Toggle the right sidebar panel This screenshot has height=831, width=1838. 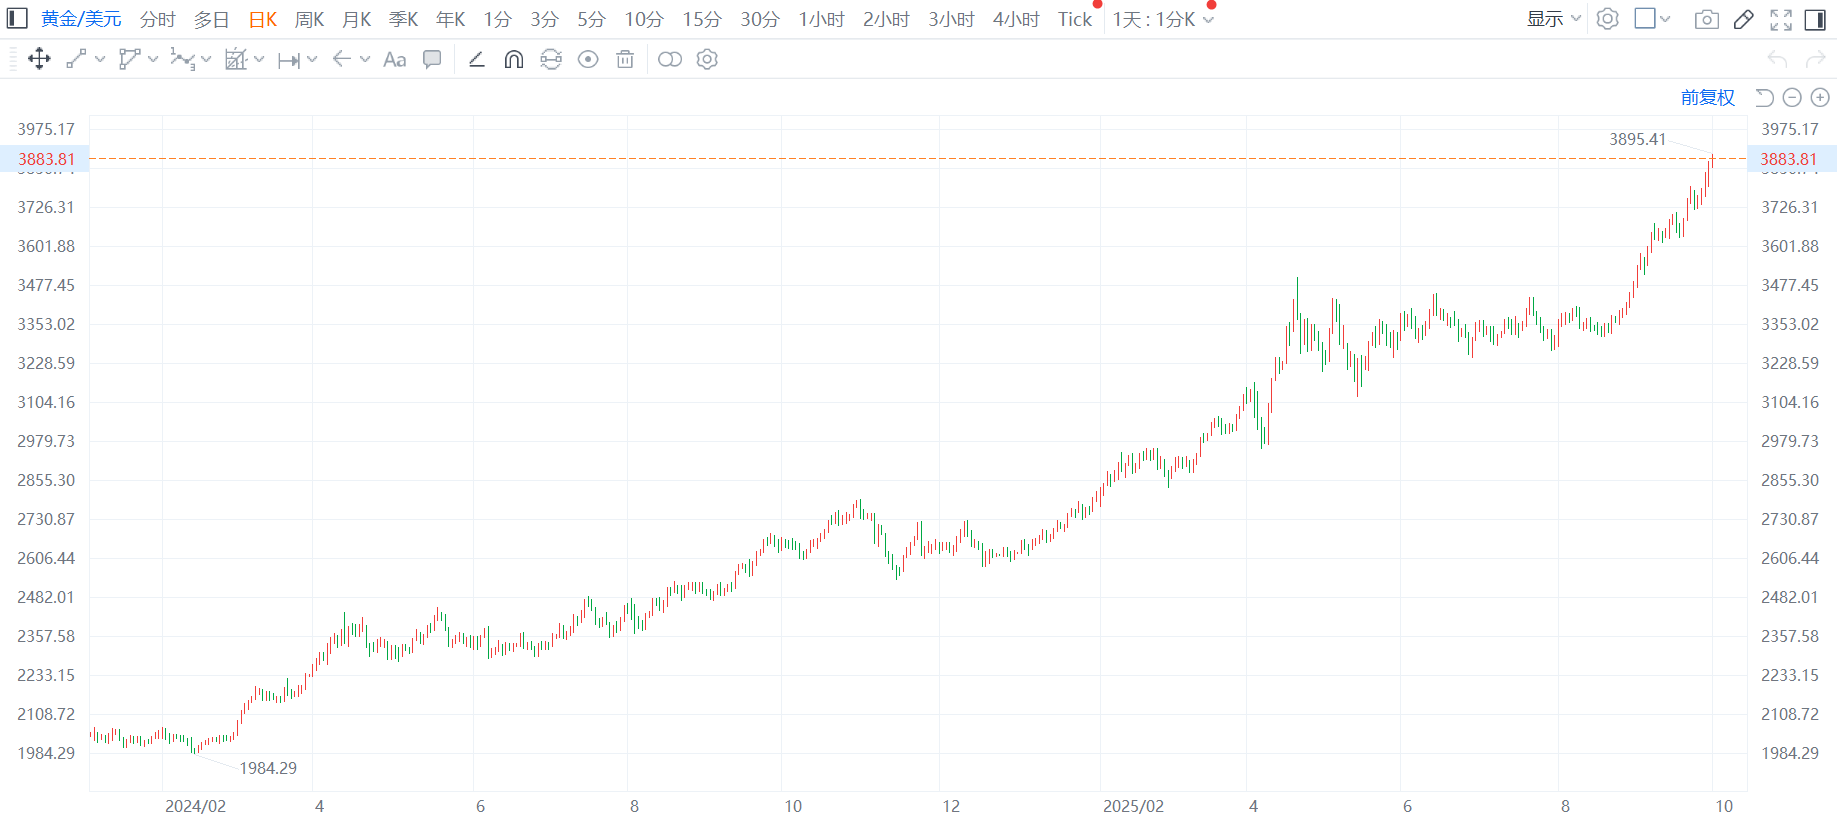pyautogui.click(x=1815, y=19)
